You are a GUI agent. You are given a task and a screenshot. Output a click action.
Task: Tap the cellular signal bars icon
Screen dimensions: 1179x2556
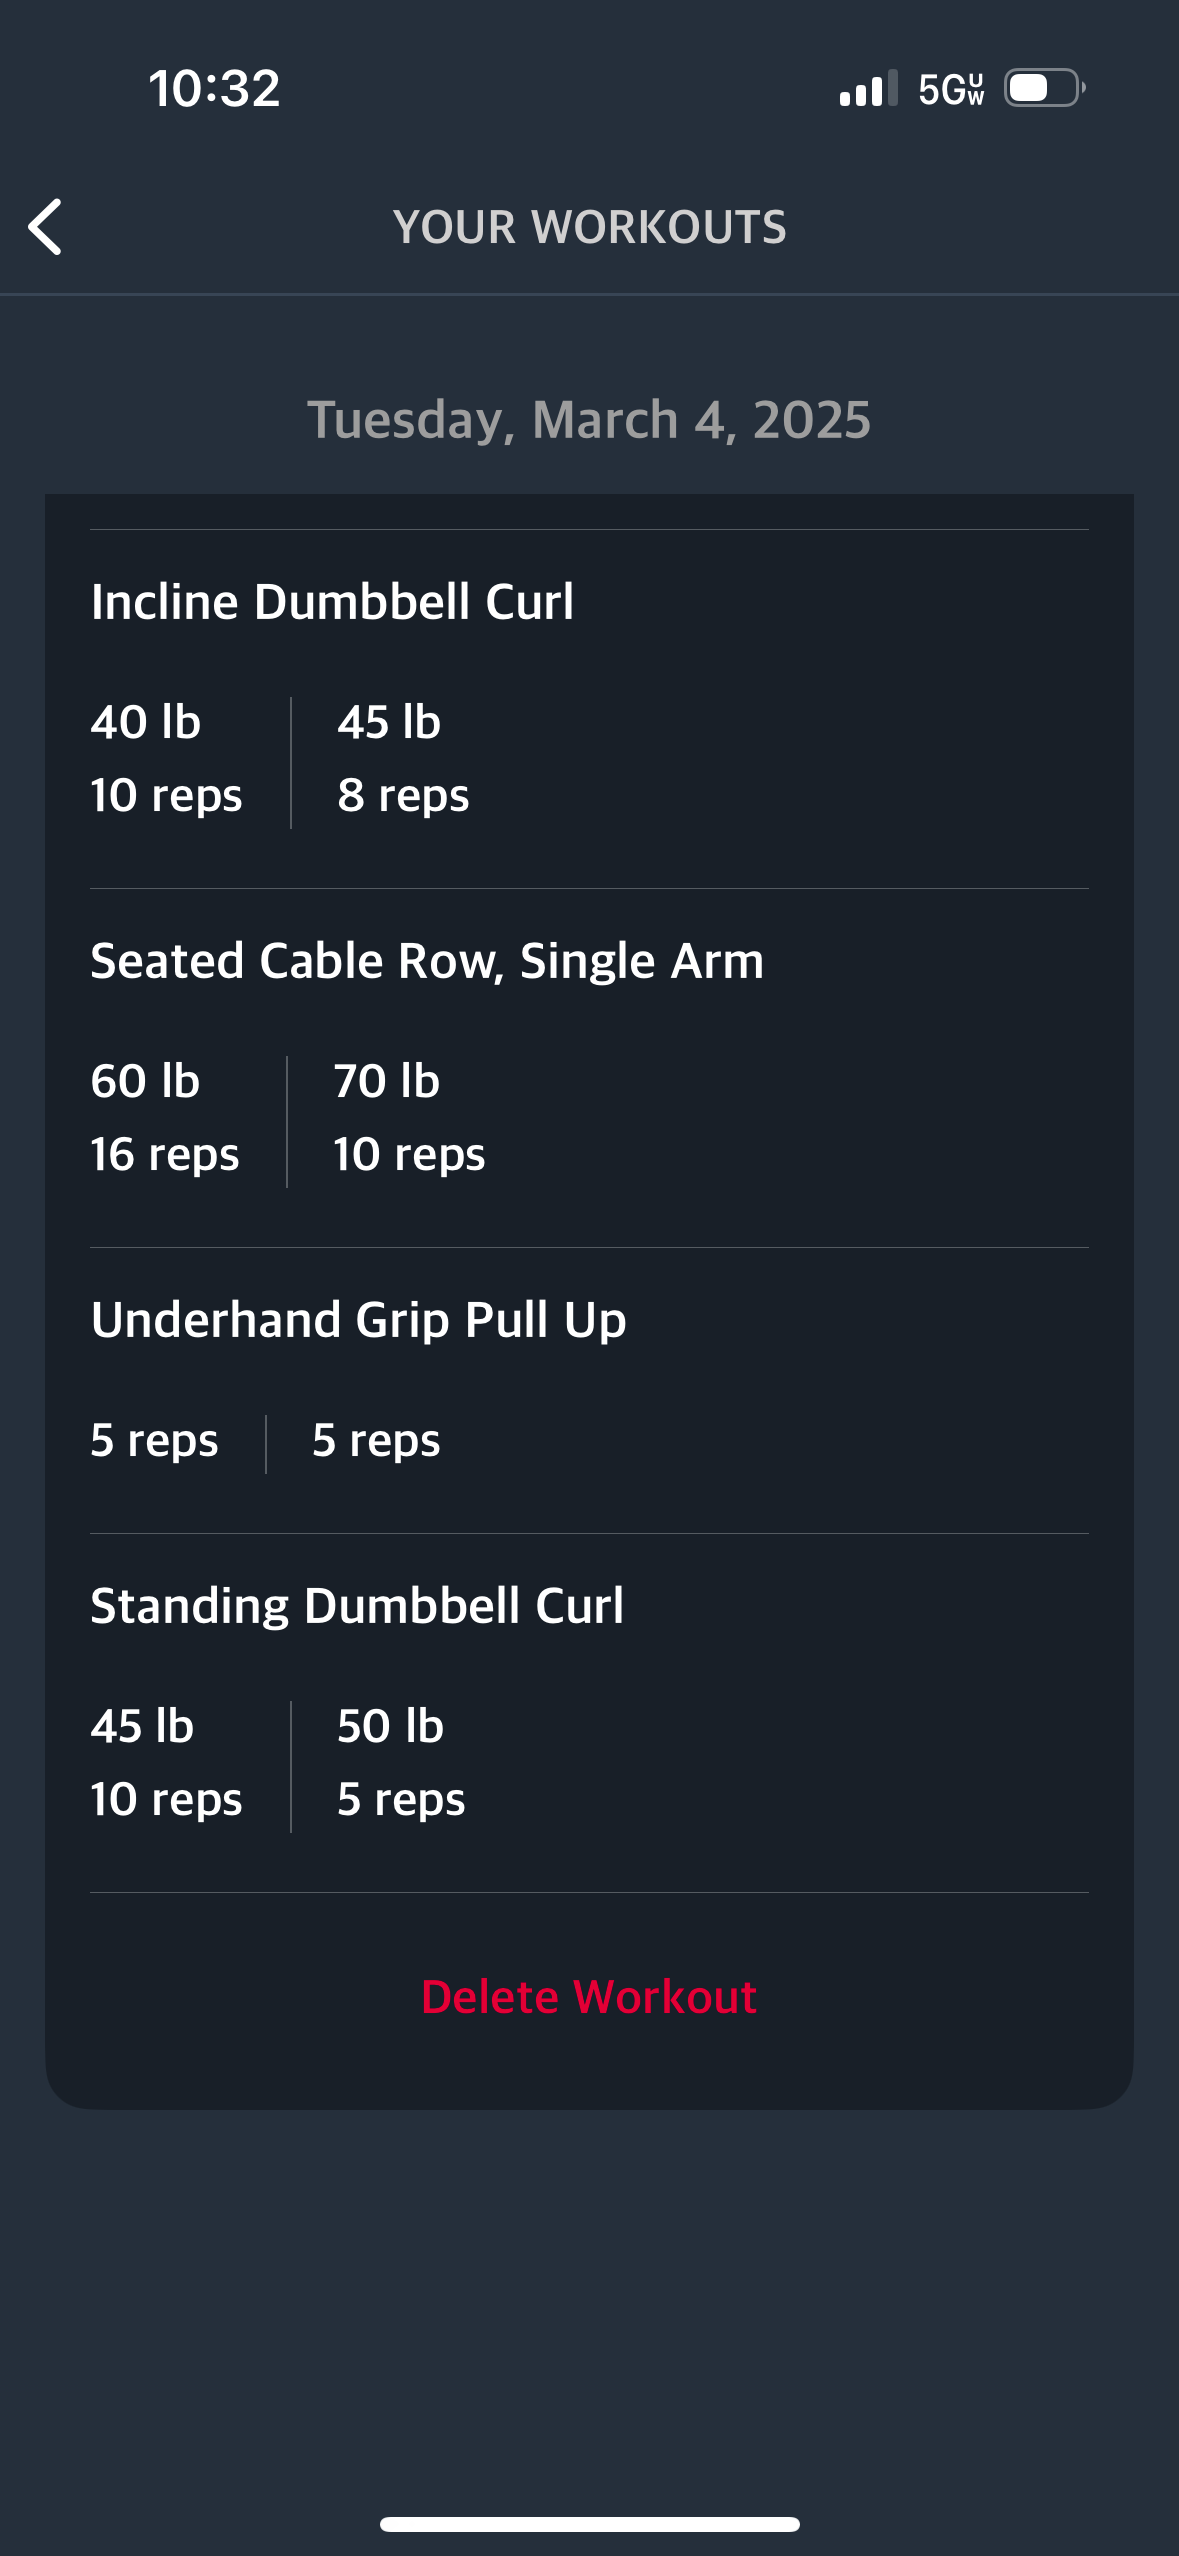point(868,88)
